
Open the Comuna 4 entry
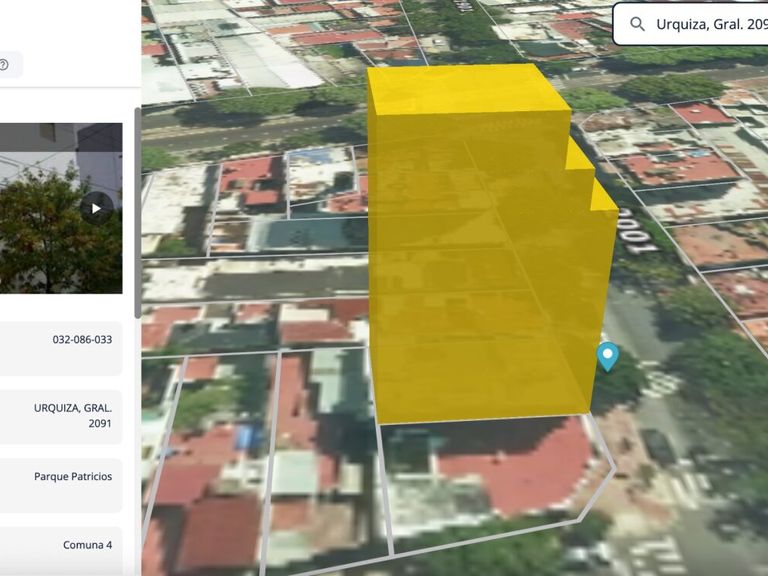point(61,551)
